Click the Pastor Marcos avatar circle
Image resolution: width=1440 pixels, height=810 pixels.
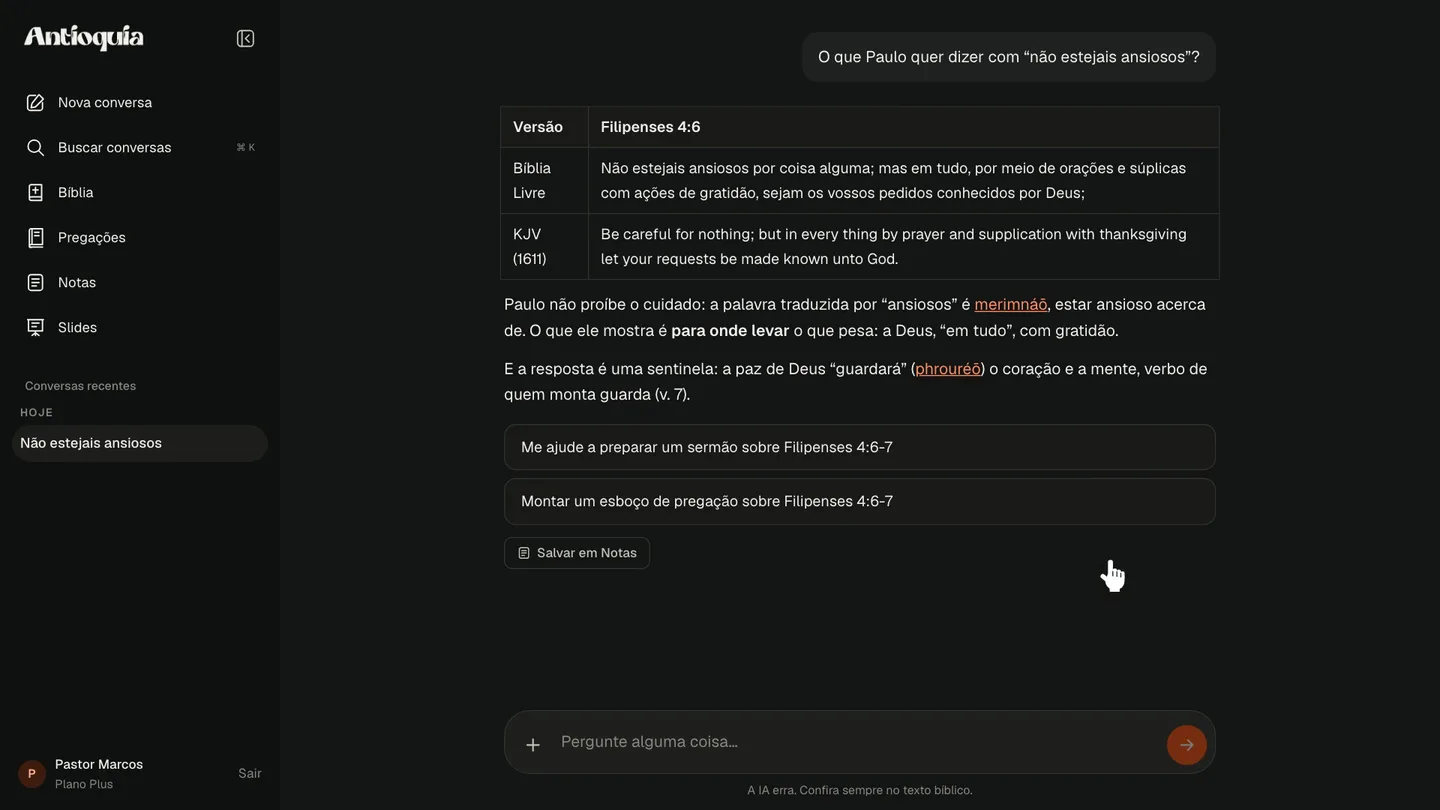tap(32, 774)
